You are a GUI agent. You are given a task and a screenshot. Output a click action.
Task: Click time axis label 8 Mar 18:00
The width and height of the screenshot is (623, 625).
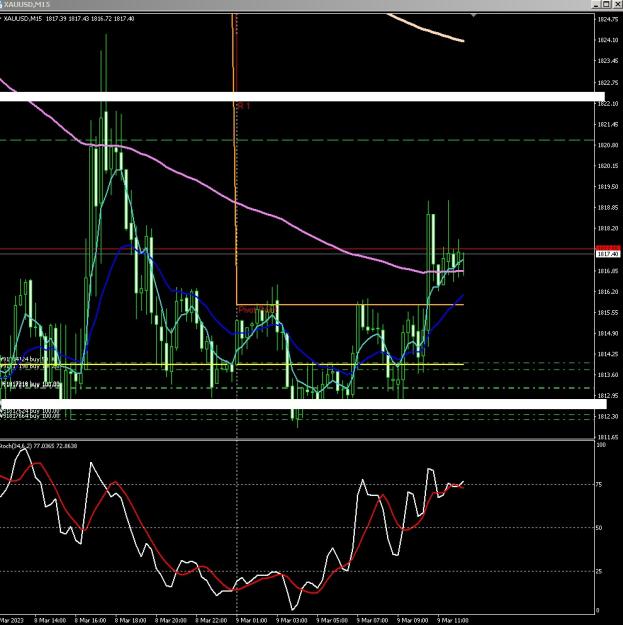point(130,621)
